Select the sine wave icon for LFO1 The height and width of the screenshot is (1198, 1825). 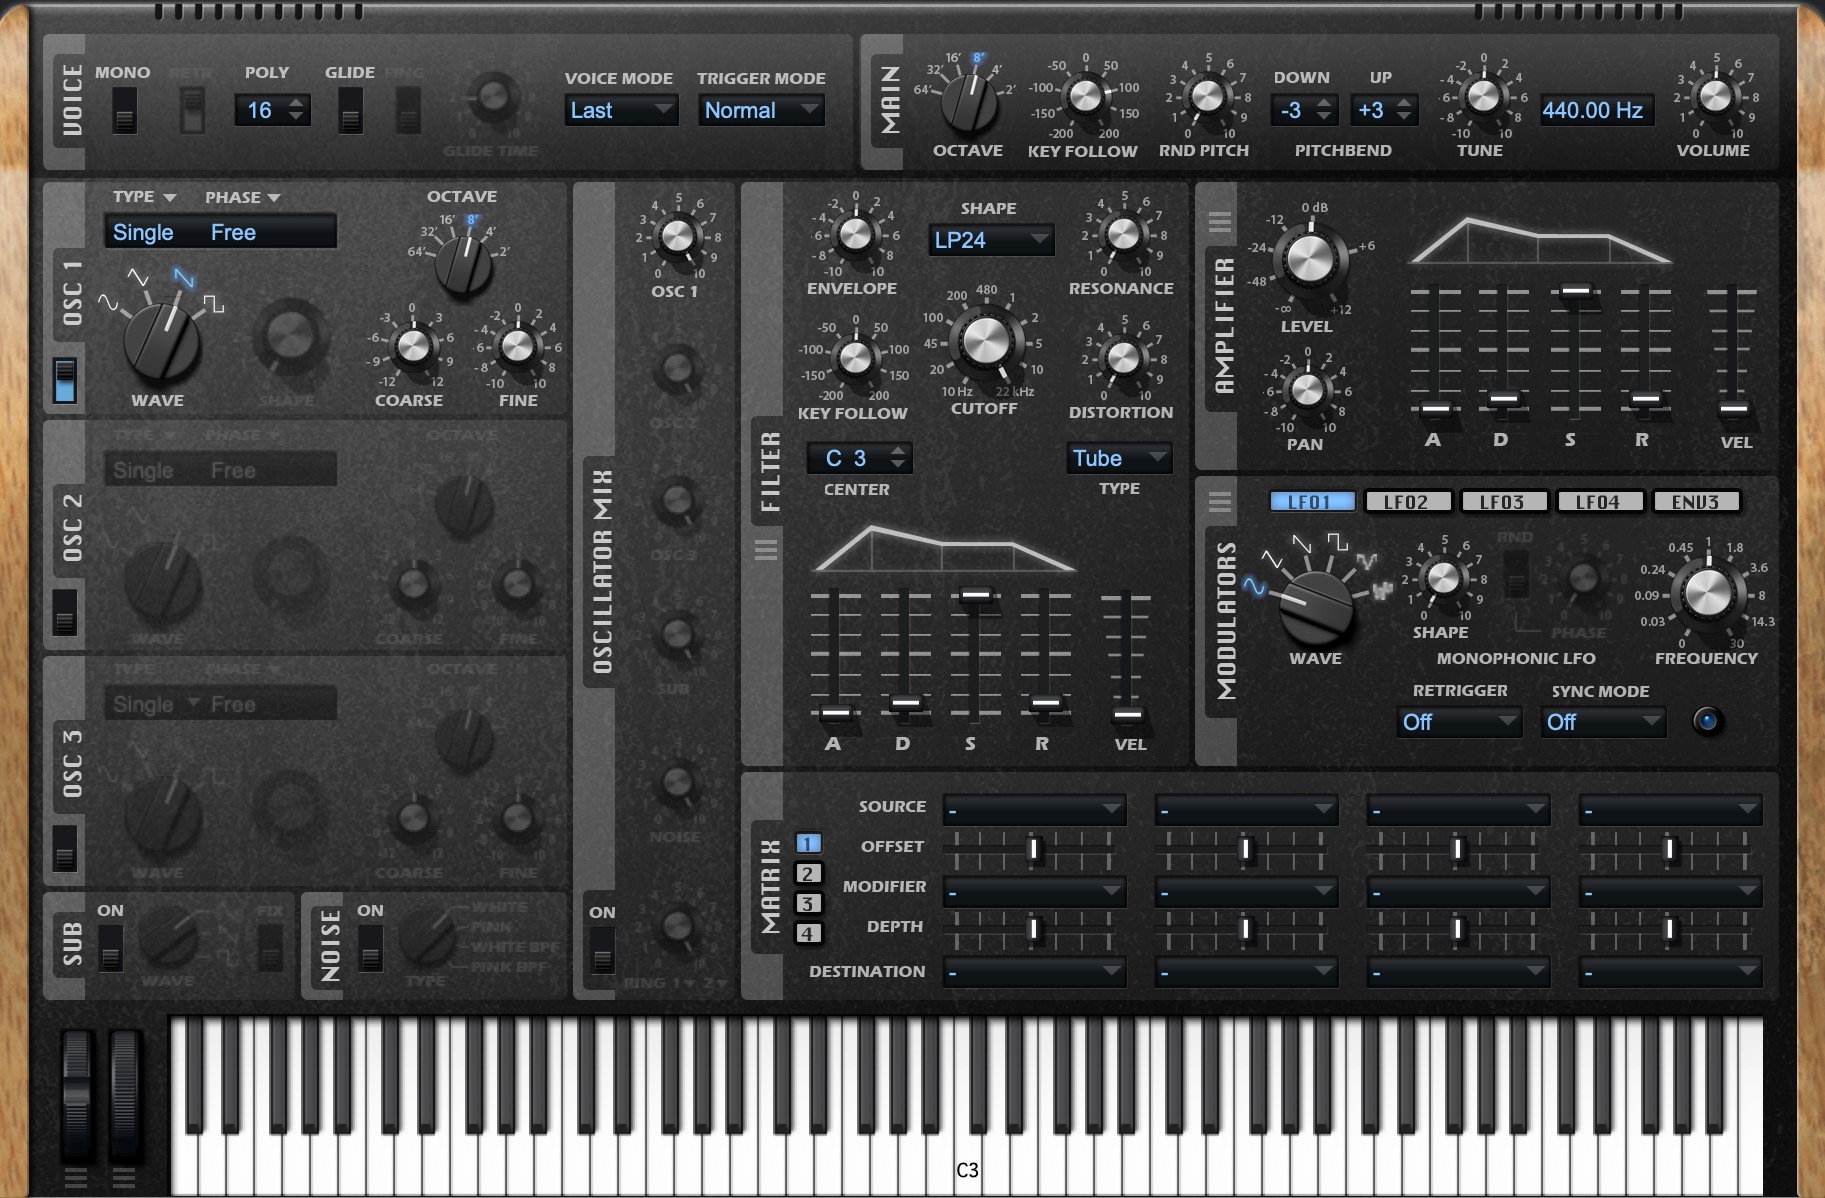click(x=1254, y=587)
